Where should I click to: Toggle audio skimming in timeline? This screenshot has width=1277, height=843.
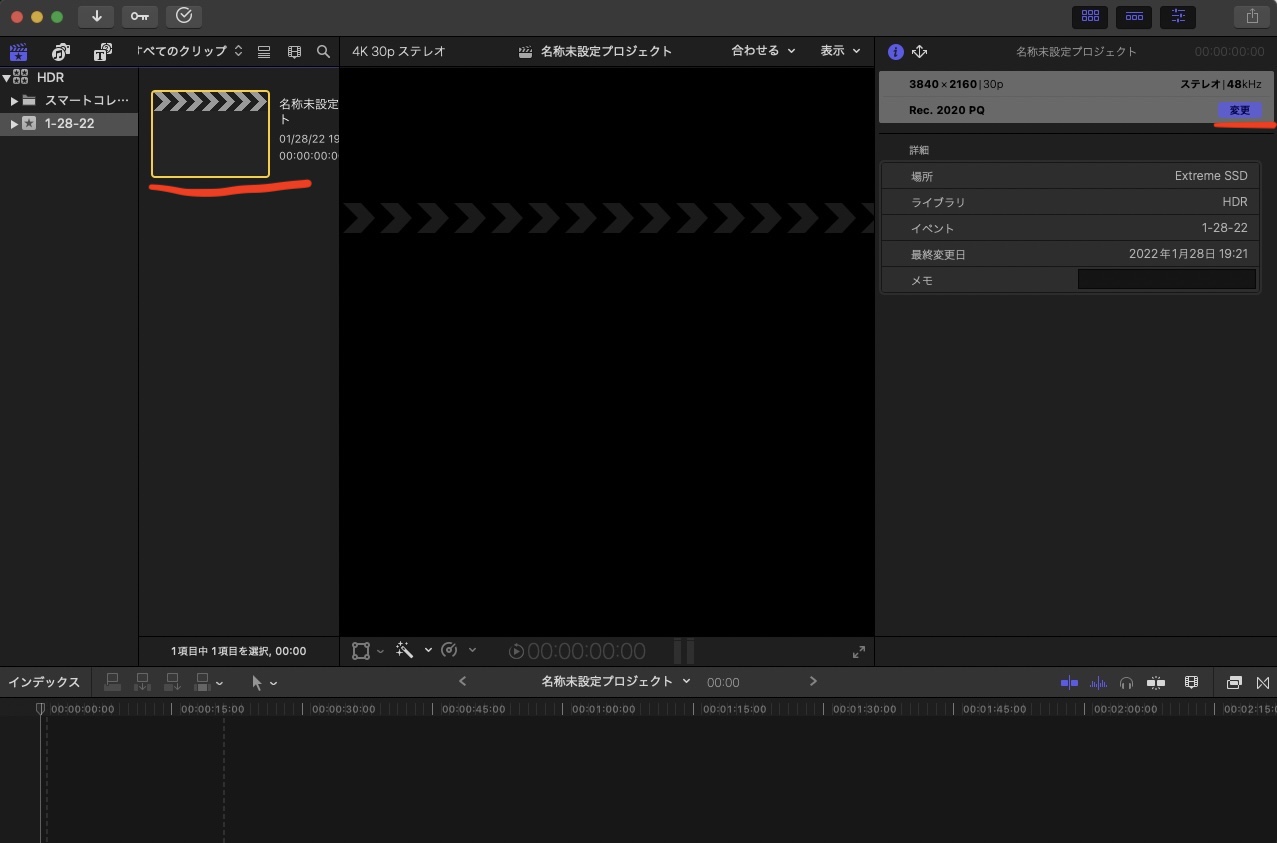1098,682
